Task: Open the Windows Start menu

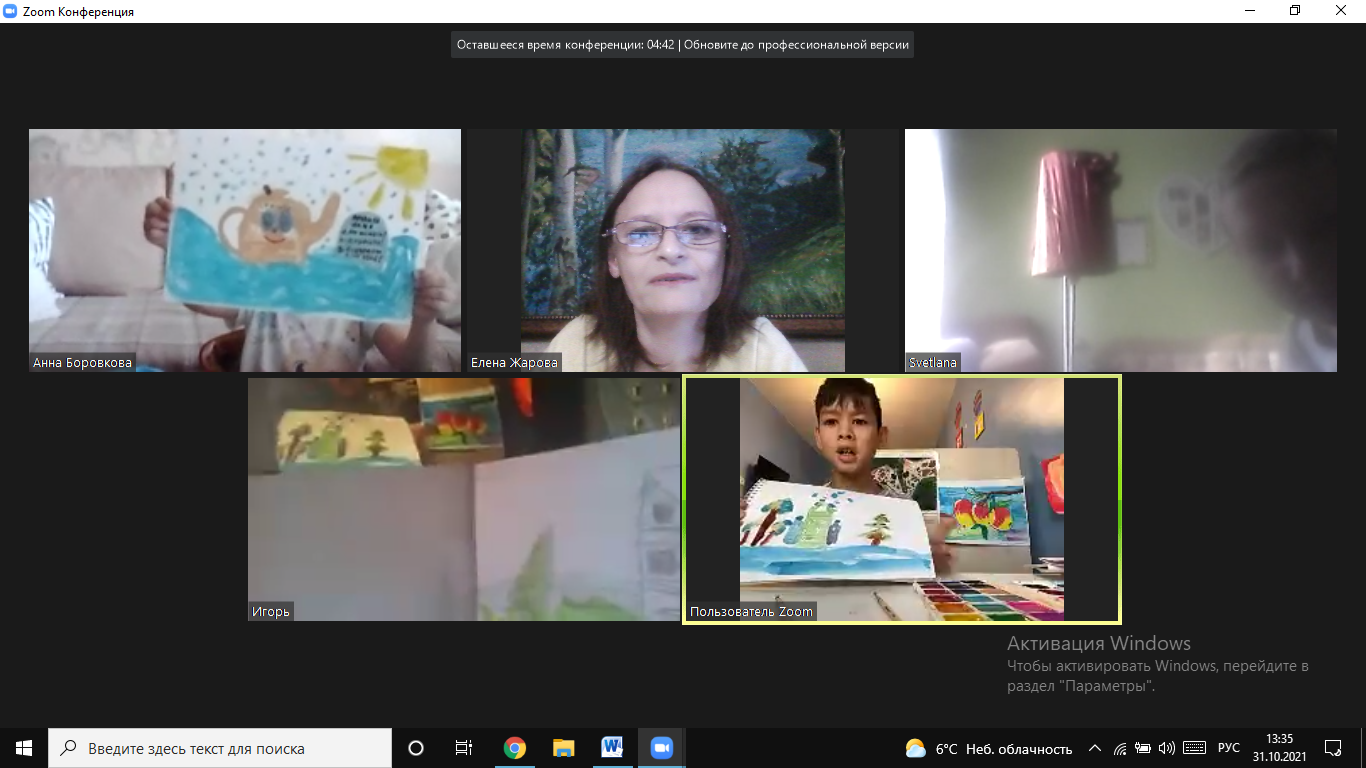Action: click(24, 748)
